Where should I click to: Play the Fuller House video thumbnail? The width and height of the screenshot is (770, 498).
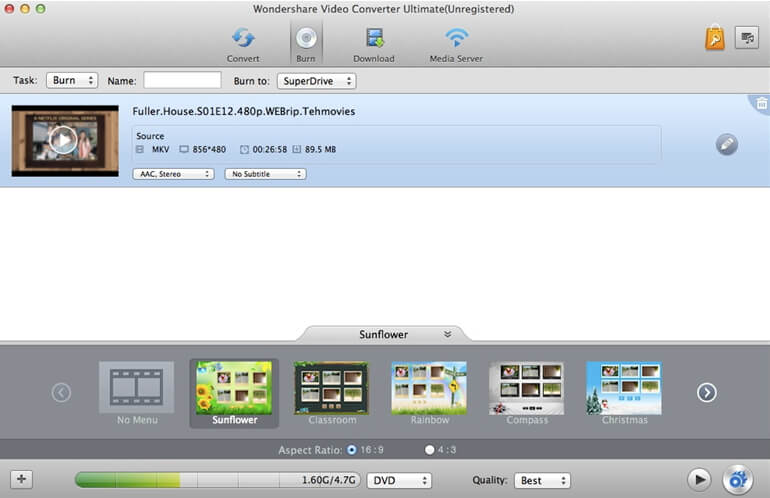[x=63, y=140]
